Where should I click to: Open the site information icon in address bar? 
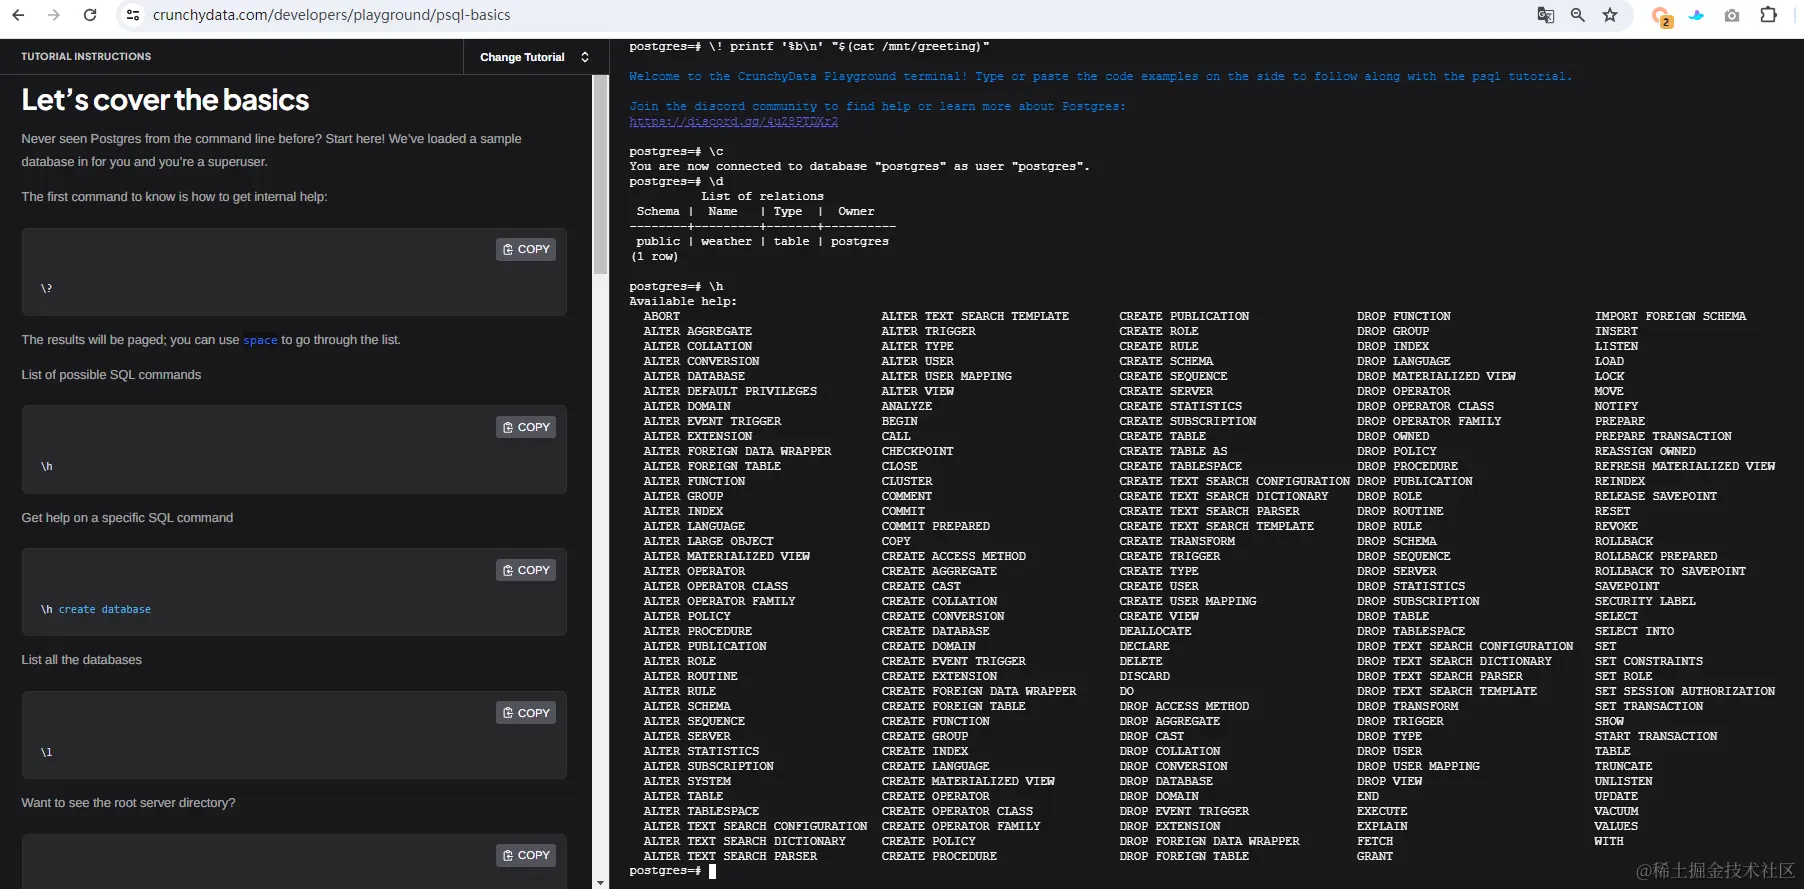point(133,15)
